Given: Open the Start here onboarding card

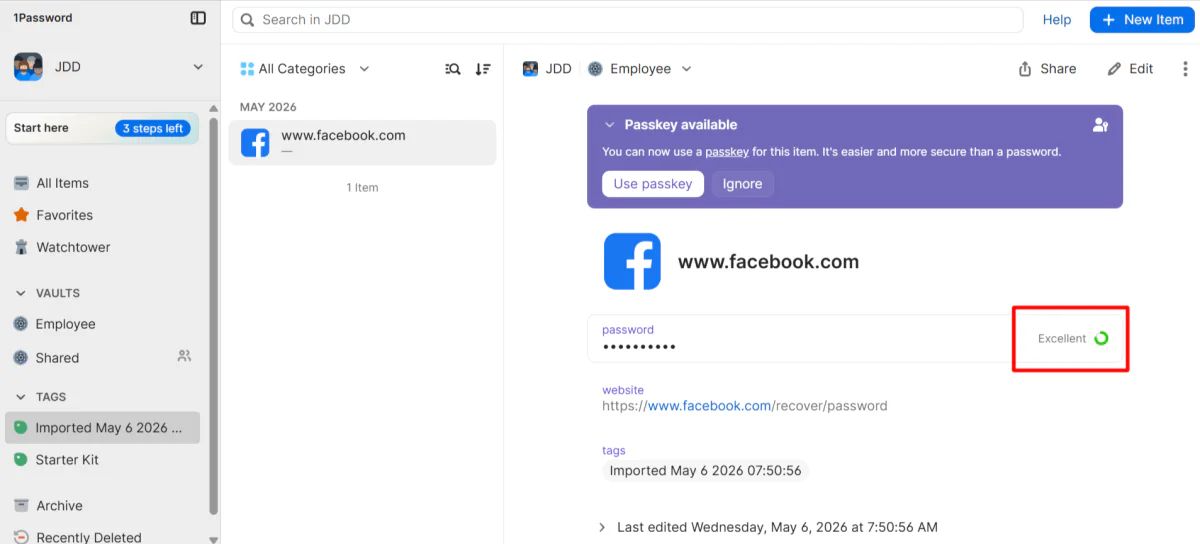Looking at the screenshot, I should (x=102, y=128).
